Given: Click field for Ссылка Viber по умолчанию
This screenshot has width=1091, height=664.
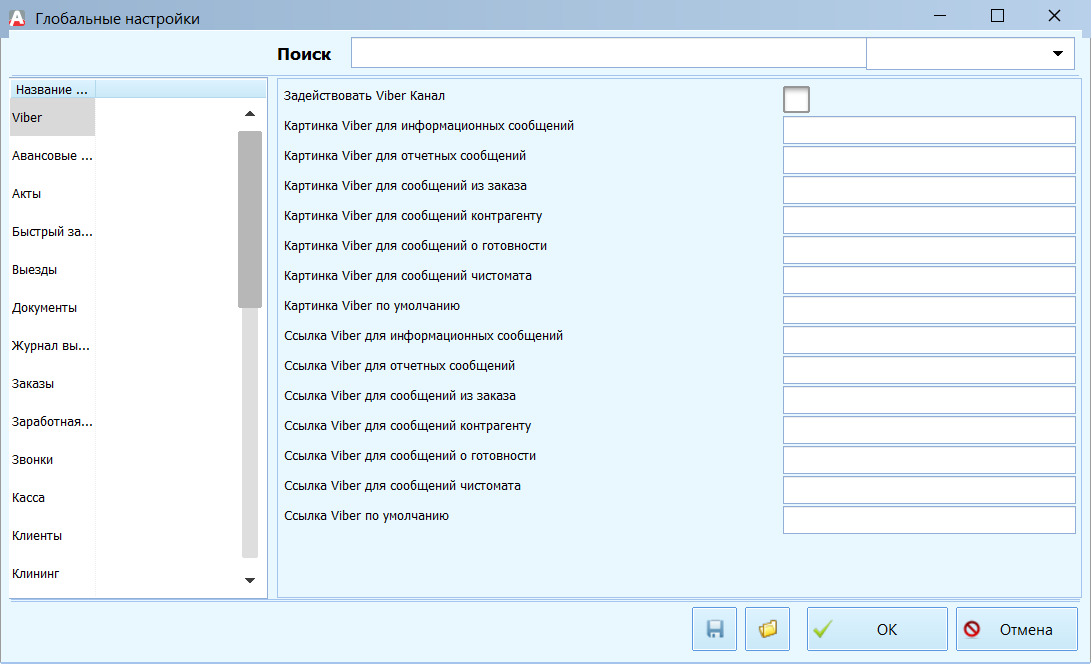Looking at the screenshot, I should pyautogui.click(x=929, y=520).
